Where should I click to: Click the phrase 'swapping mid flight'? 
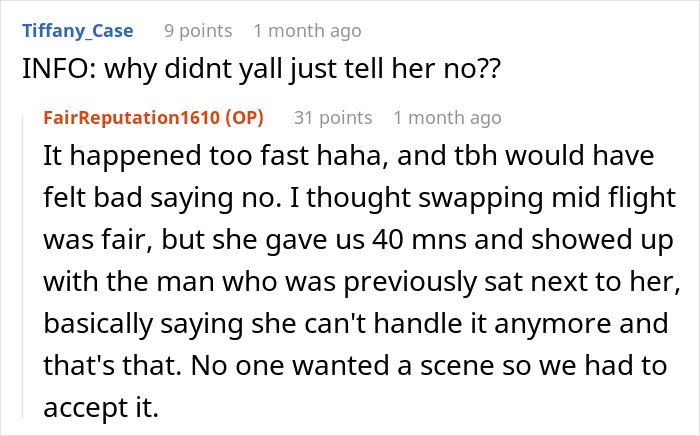[546, 198]
